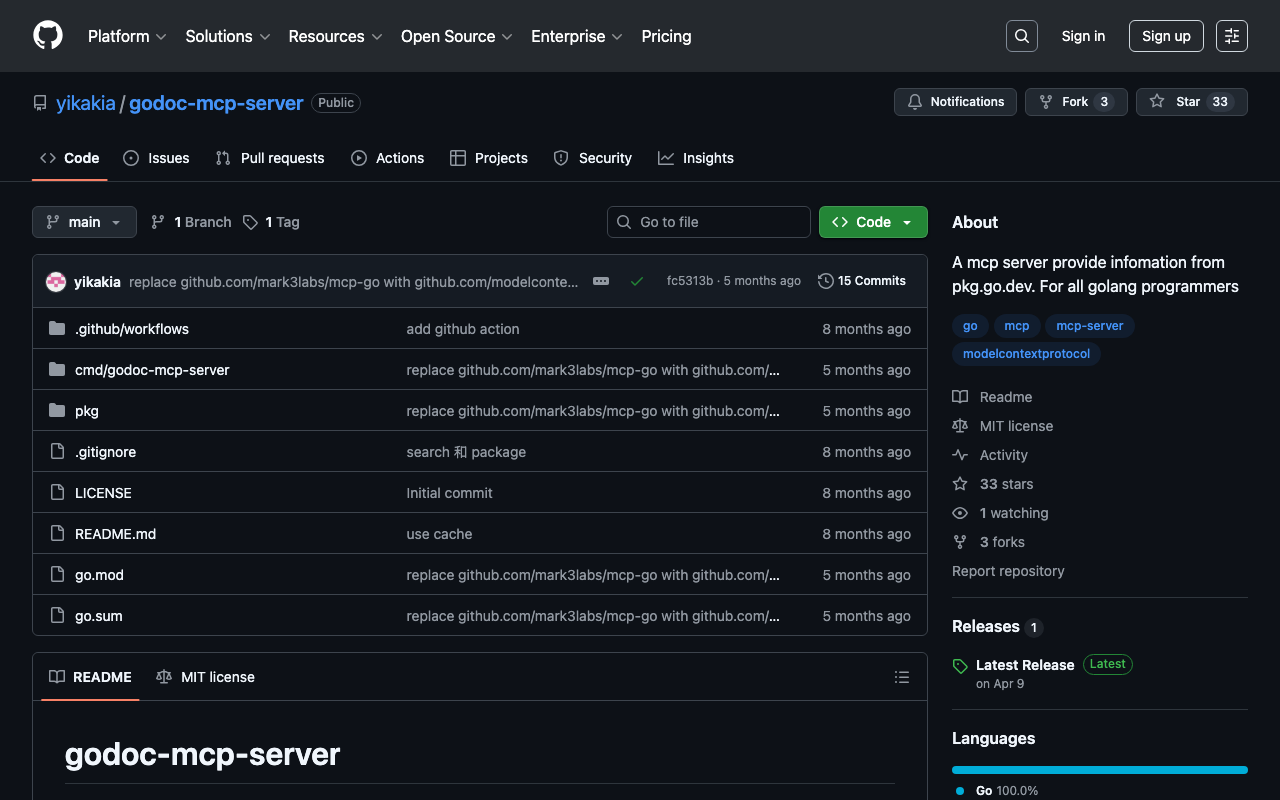Click the green check status icon
Screen dimensions: 1280x800
(636, 281)
